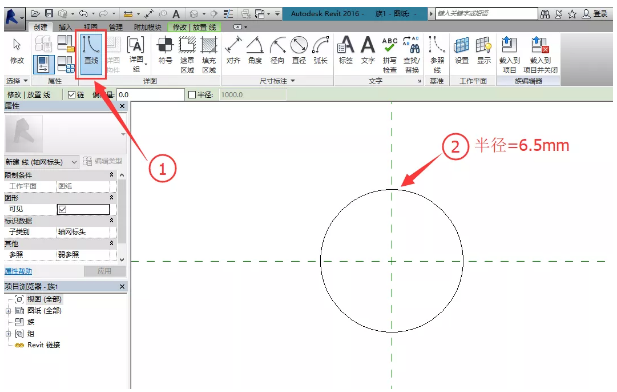The height and width of the screenshot is (392, 617).
Task: Switch to the Insert (插入) ribbon tab
Action: pyautogui.click(x=65, y=27)
